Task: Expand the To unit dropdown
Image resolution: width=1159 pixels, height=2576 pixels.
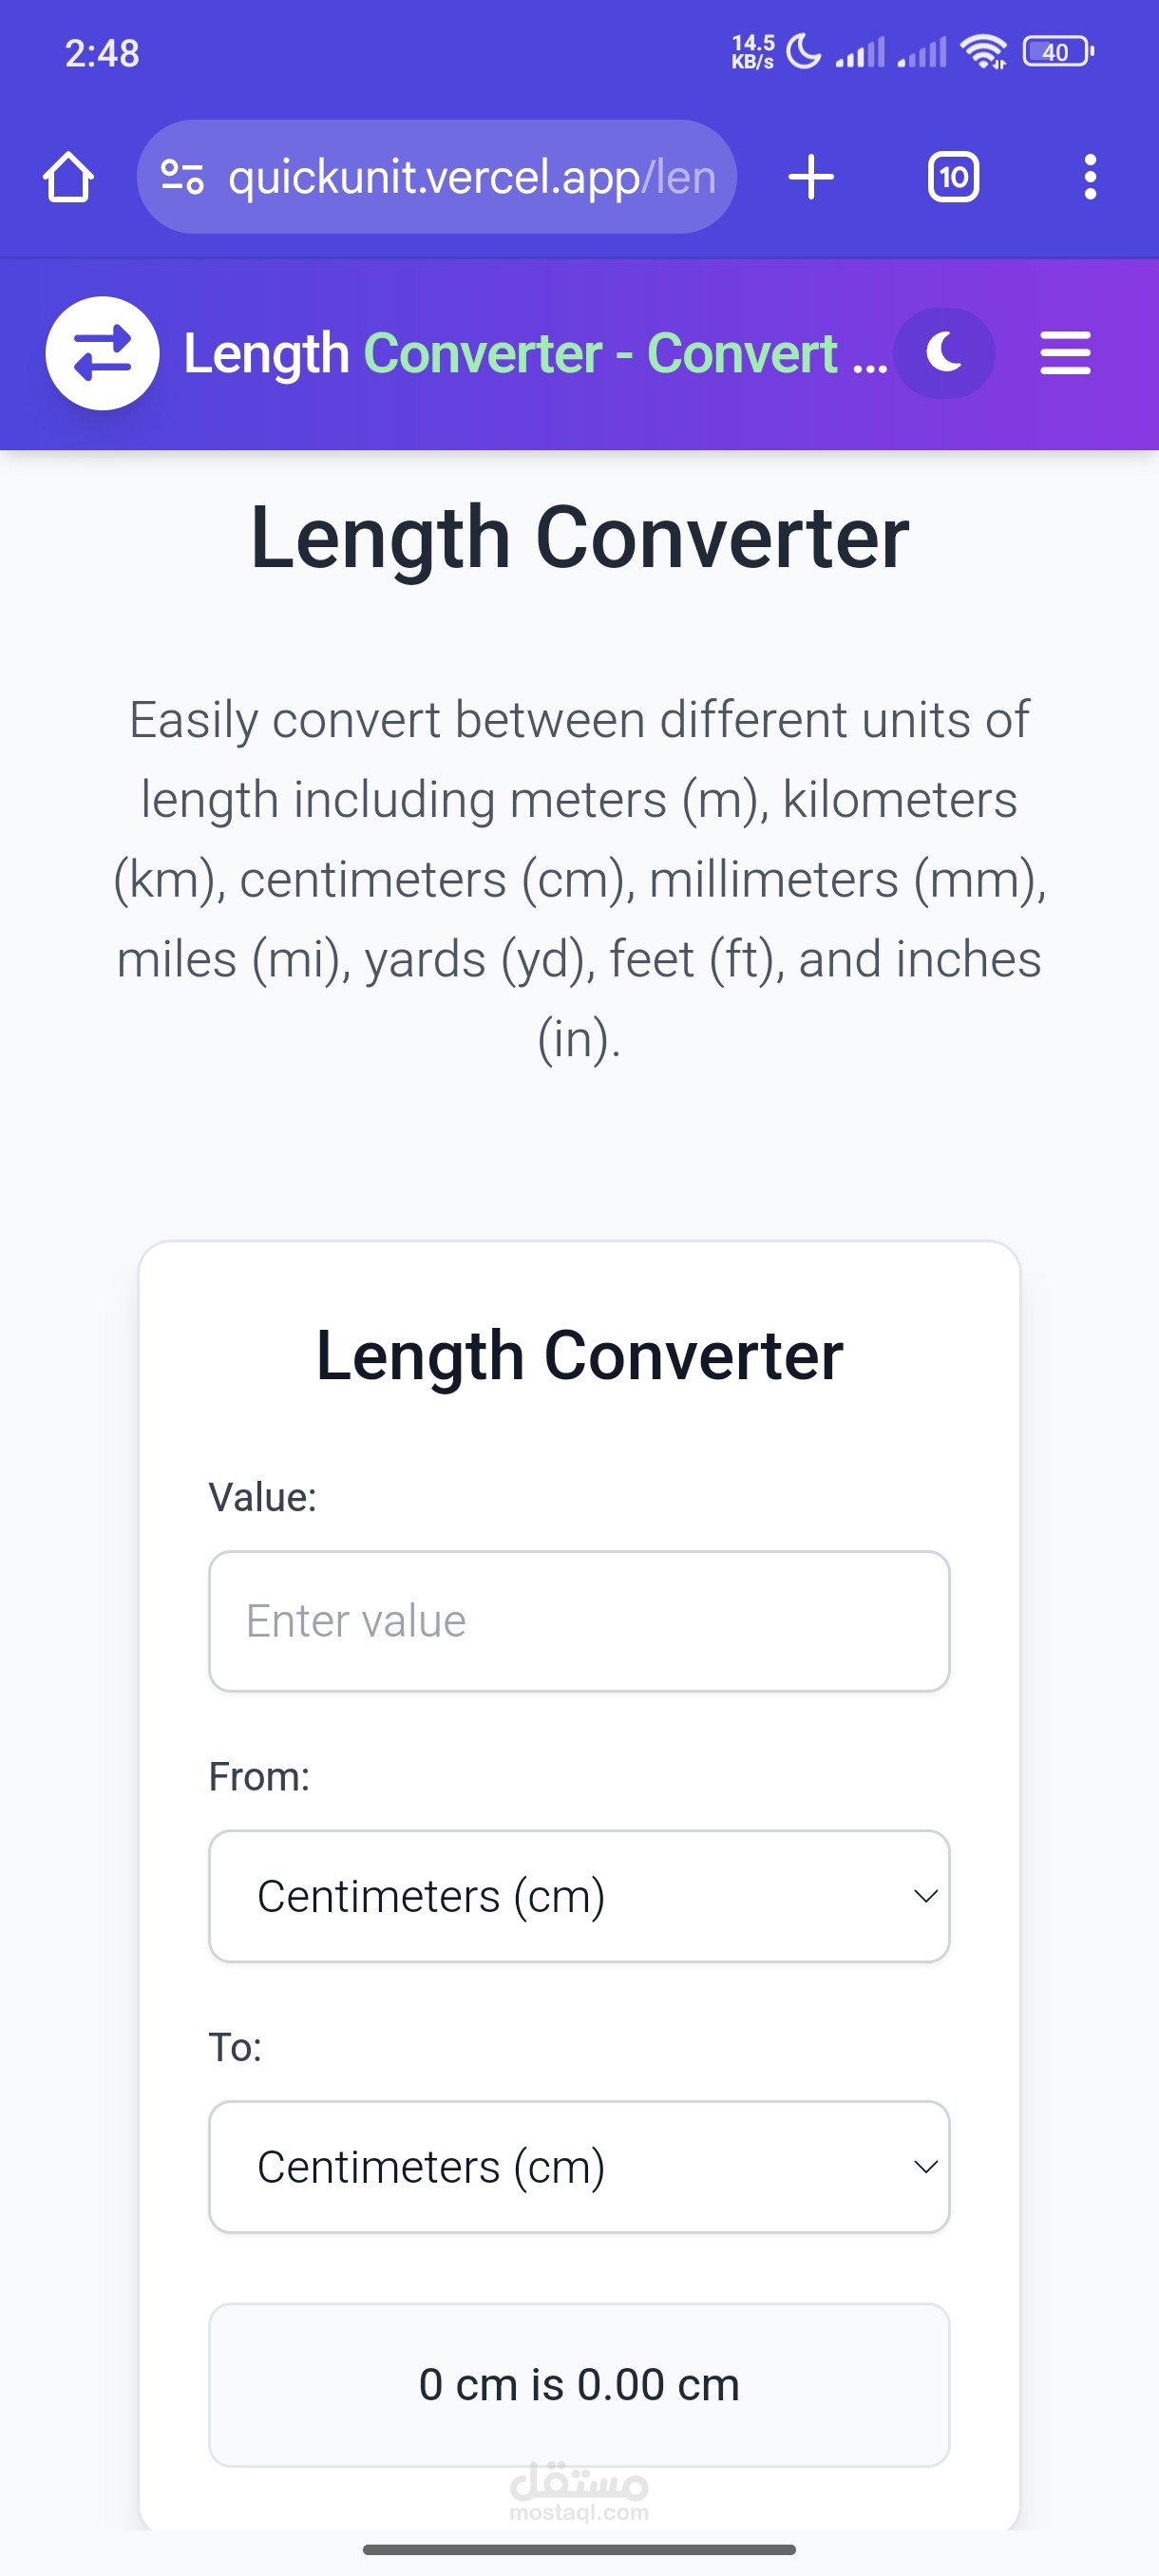Action: coord(579,2167)
